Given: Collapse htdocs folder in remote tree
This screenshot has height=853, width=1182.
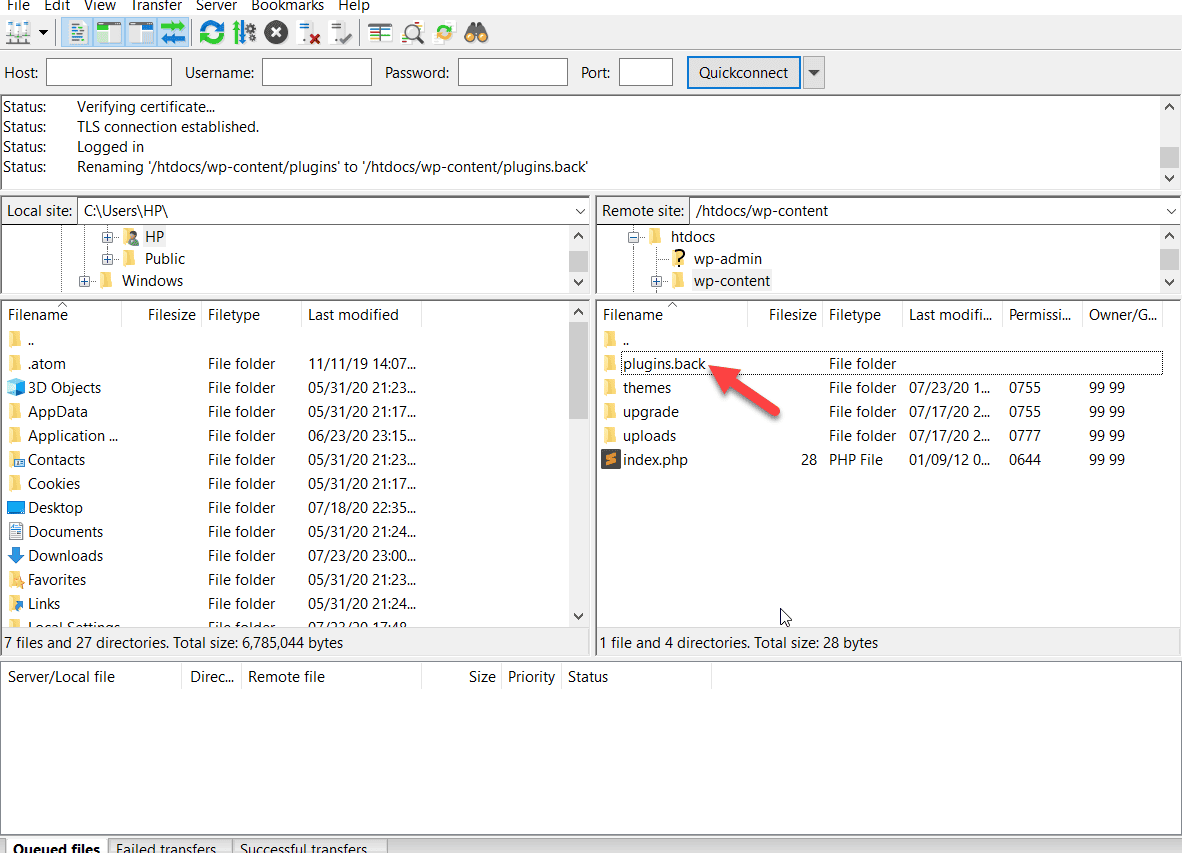Looking at the screenshot, I should [634, 237].
